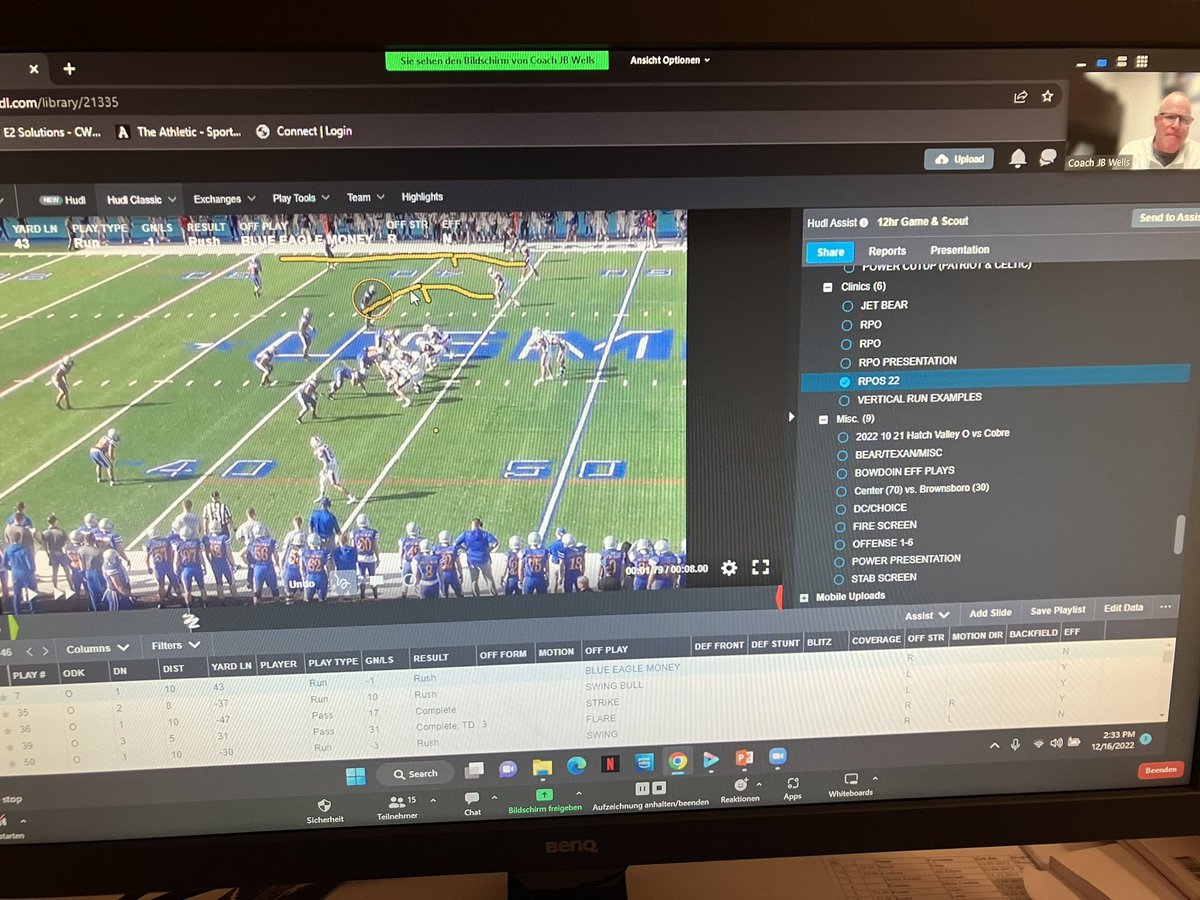Open the notifications bell in Hudl

(x=1017, y=158)
